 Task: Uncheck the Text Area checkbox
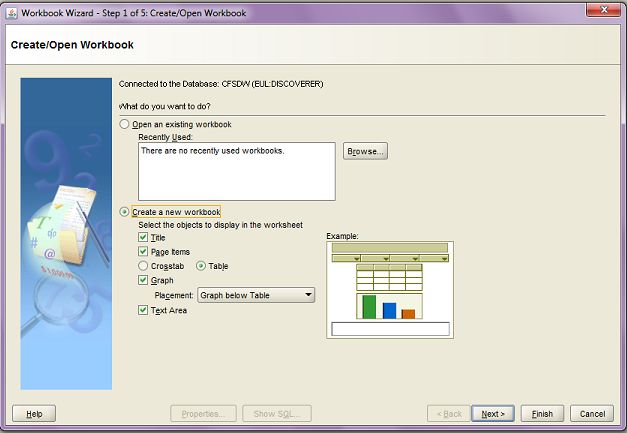click(143, 310)
